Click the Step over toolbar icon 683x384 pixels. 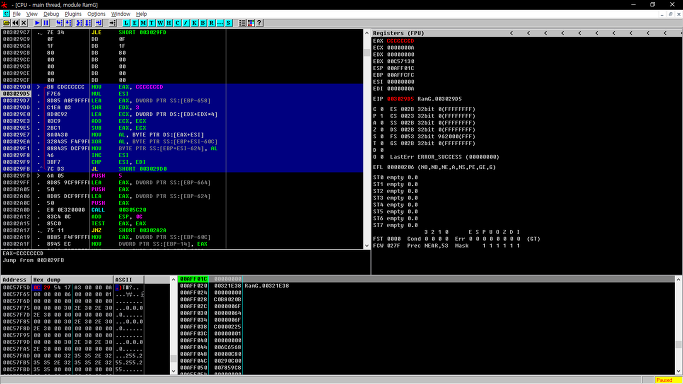click(x=68, y=23)
